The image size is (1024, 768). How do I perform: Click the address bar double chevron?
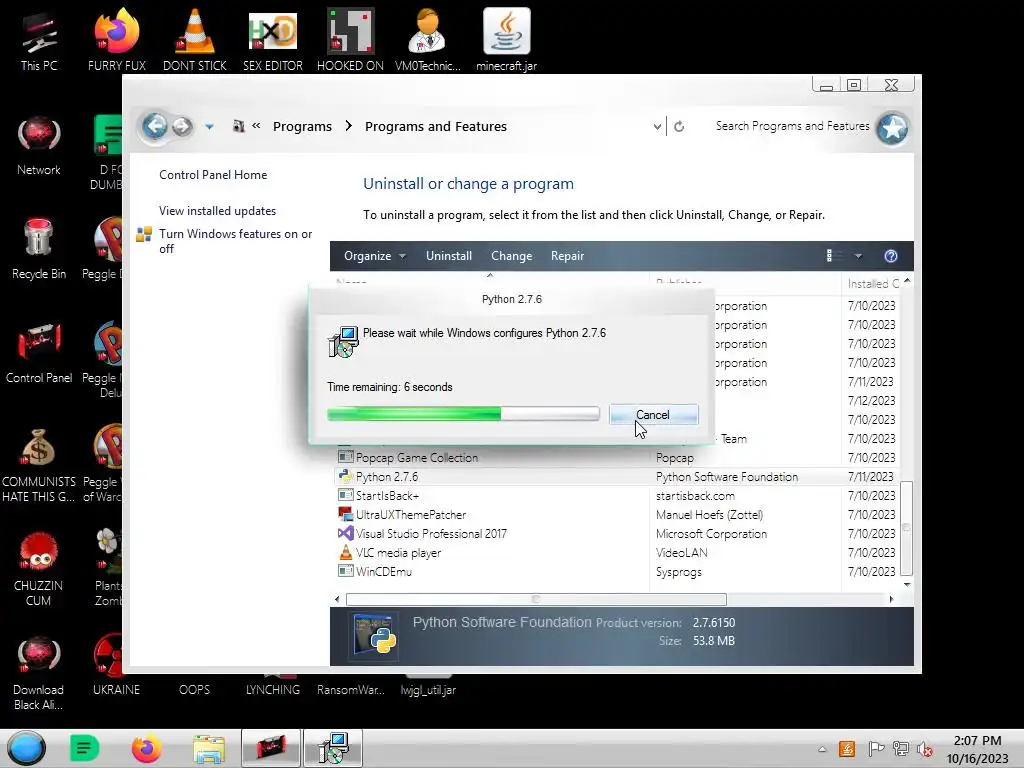256,125
